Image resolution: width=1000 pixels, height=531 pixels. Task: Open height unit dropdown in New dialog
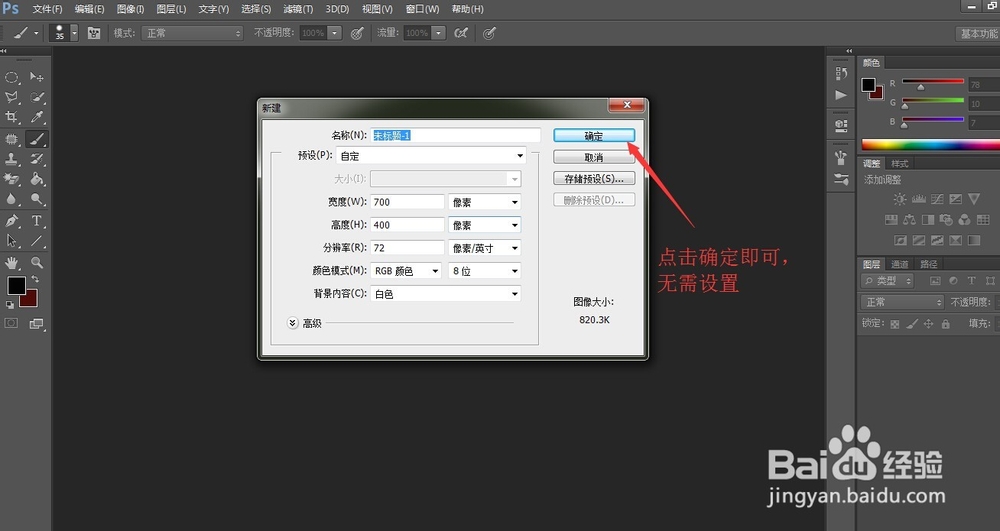click(485, 225)
